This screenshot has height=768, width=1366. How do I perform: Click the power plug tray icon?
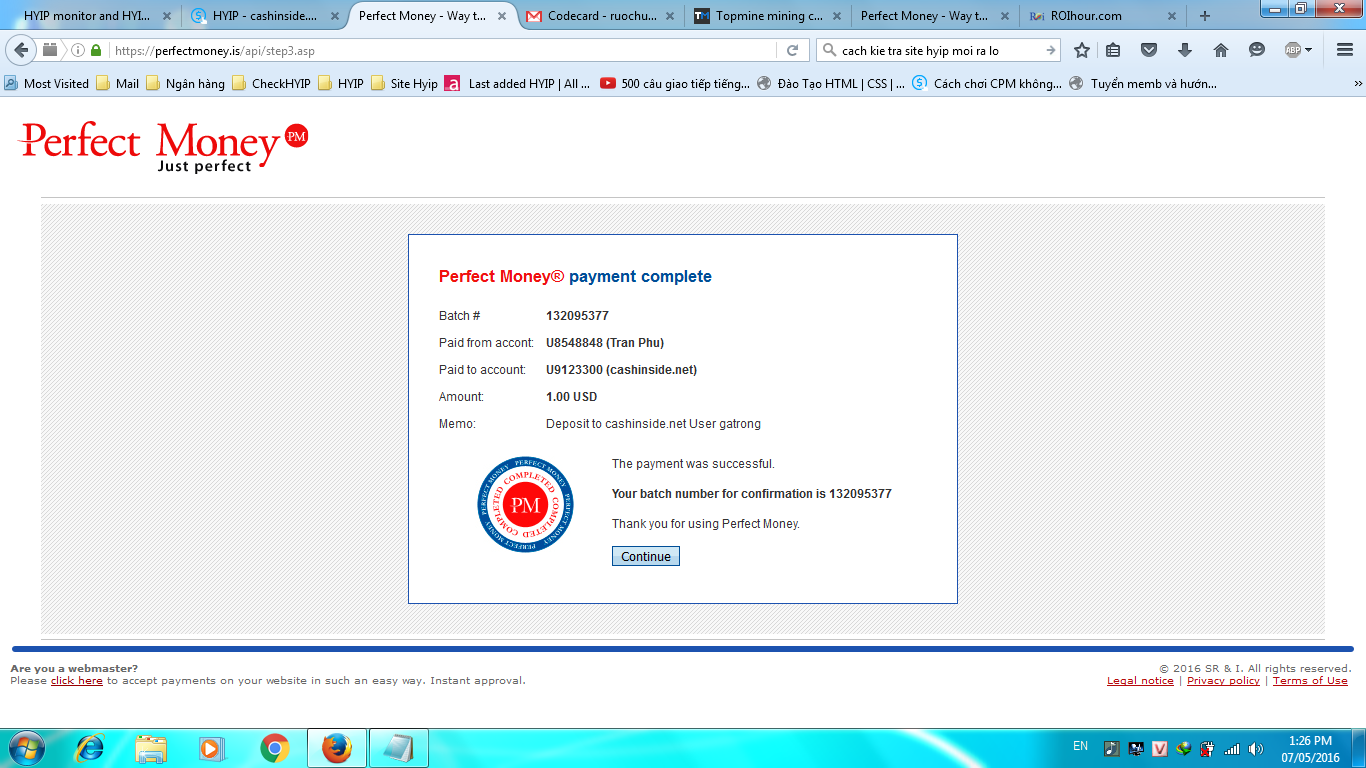click(1208, 748)
